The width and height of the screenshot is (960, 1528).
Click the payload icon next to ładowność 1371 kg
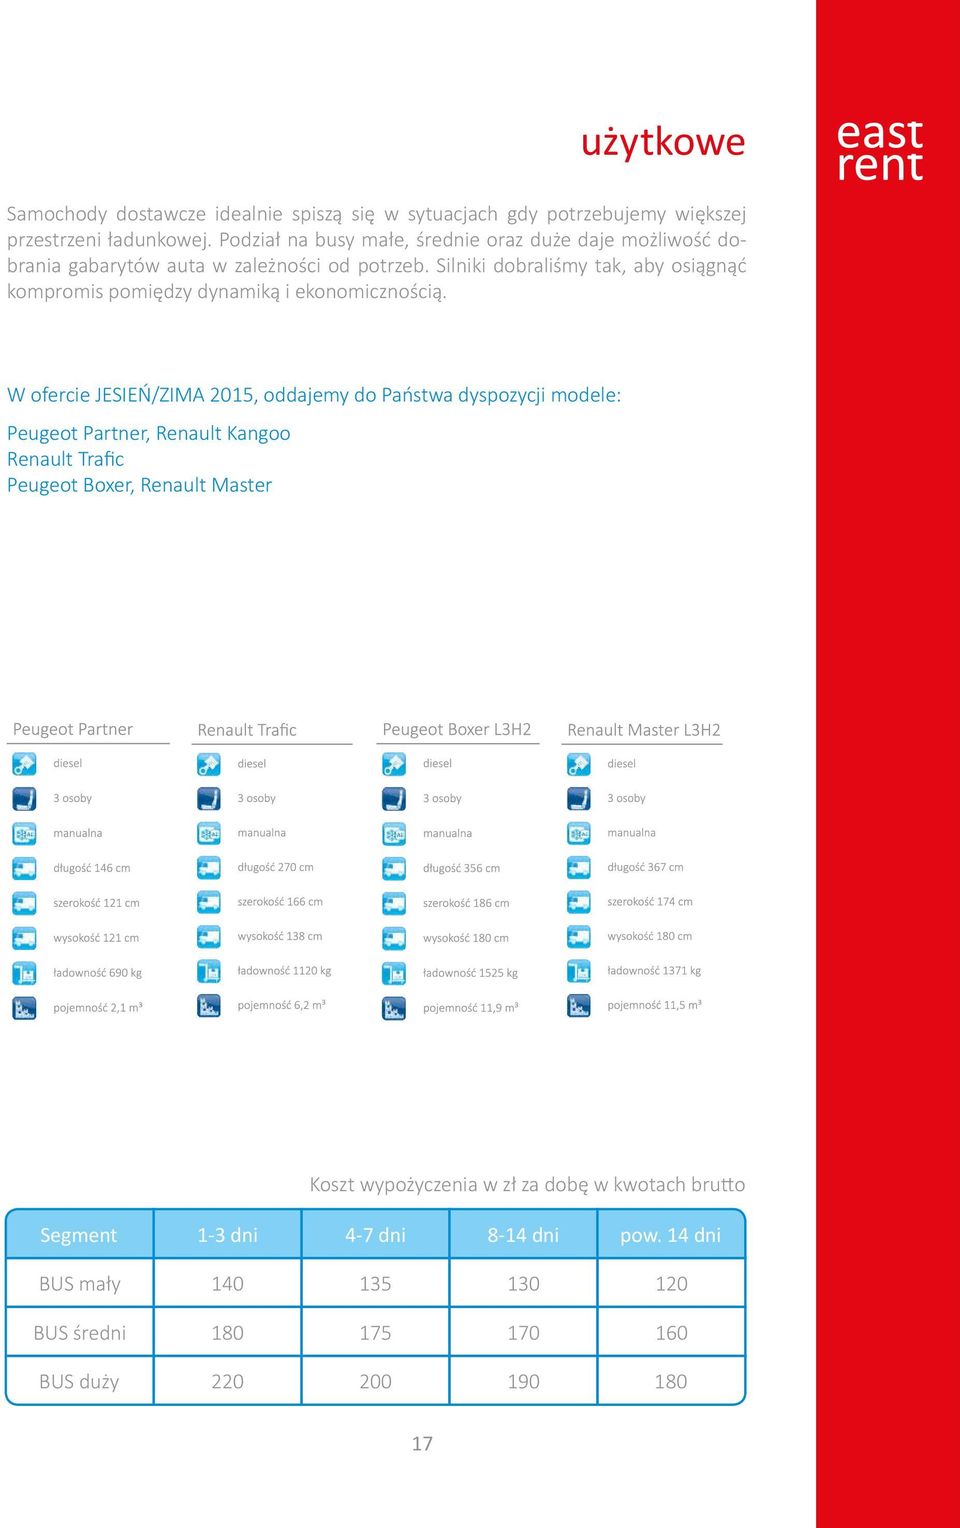pos(579,971)
